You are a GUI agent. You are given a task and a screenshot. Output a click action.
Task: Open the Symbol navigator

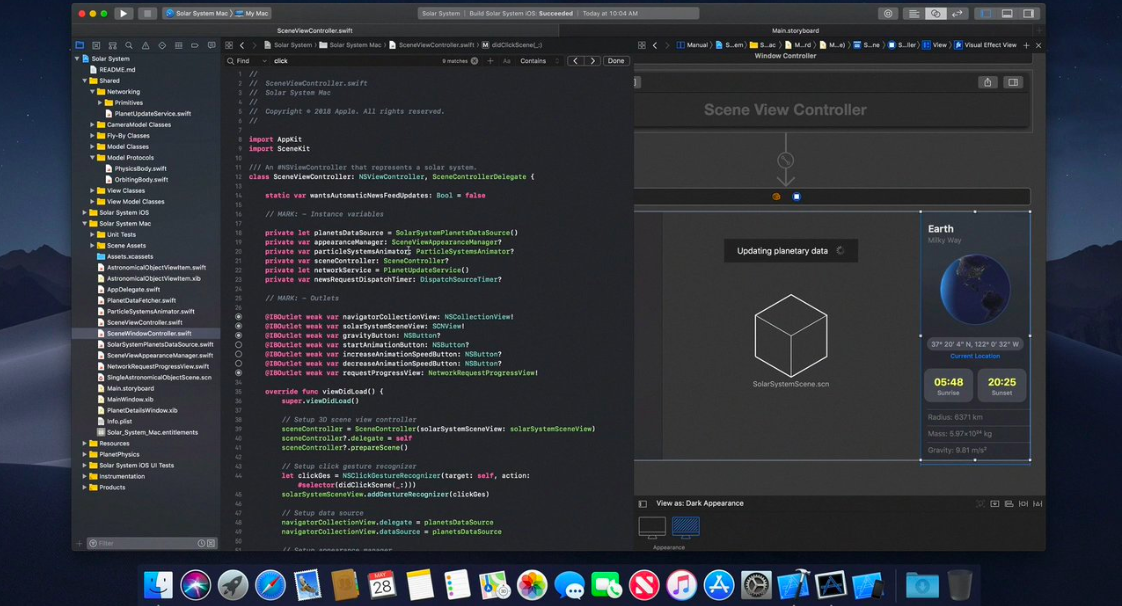pyautogui.click(x=112, y=45)
